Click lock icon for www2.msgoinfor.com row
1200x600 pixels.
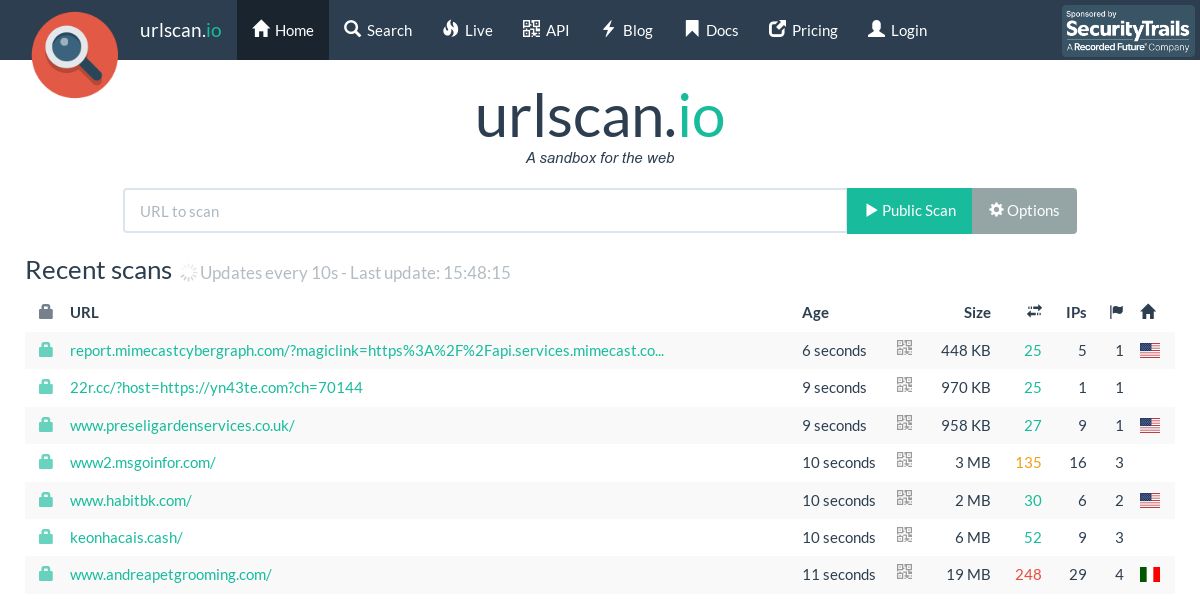pyautogui.click(x=45, y=462)
